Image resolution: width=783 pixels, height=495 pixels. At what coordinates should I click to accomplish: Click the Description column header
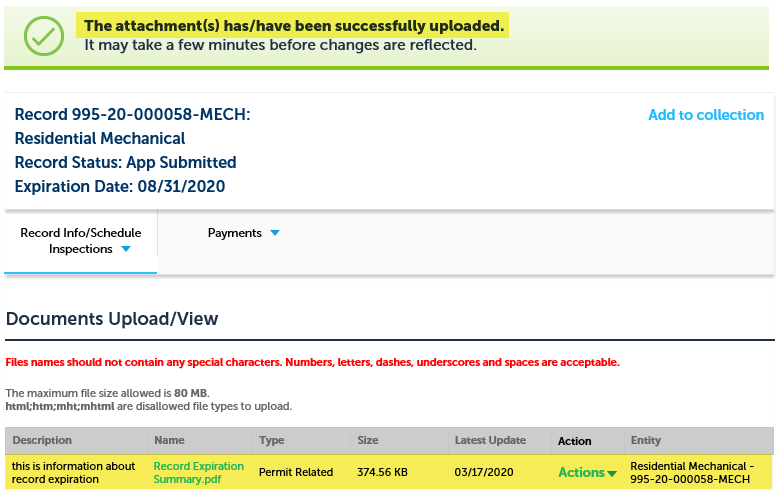[42, 440]
